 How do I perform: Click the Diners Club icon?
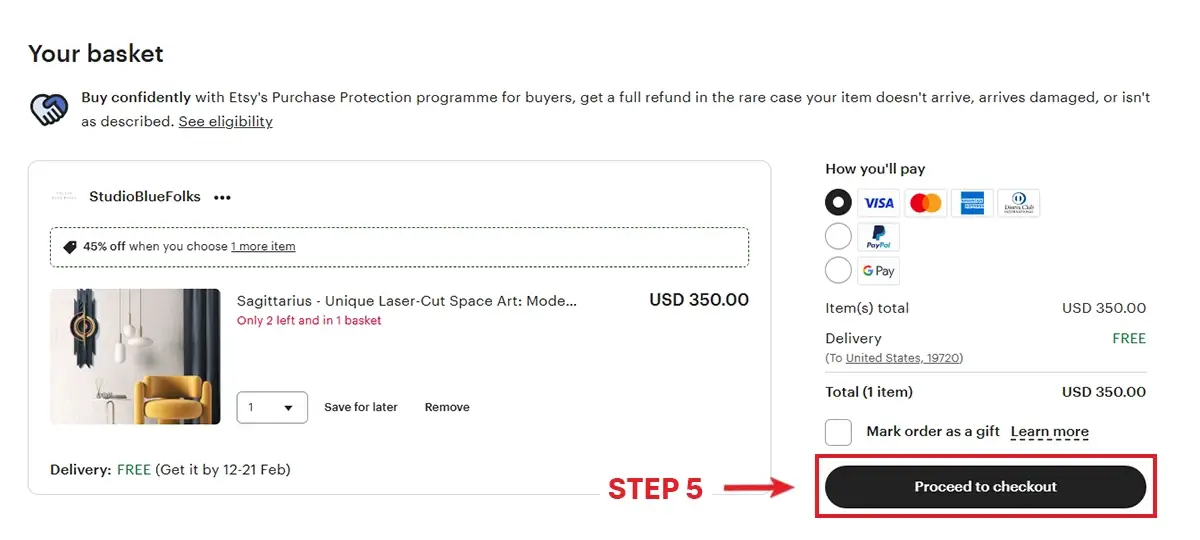click(x=1019, y=203)
